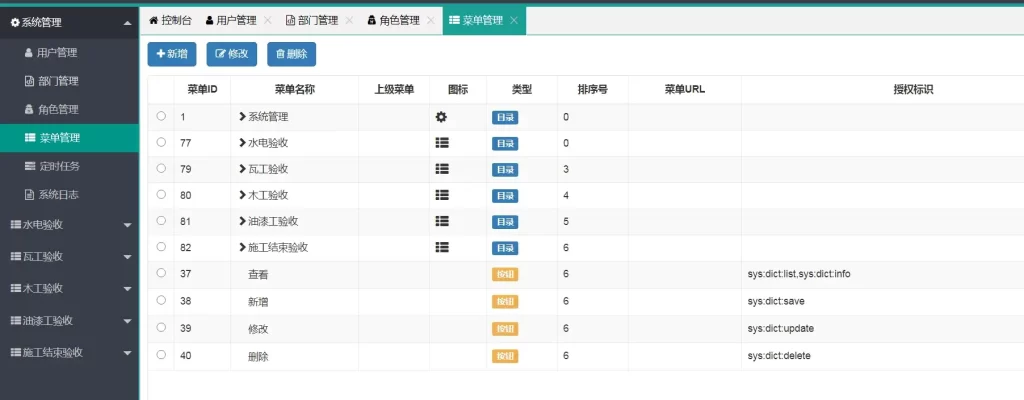Switch to the 控制台 tab
Screen dimensions: 1024x400
[x=170, y=20]
